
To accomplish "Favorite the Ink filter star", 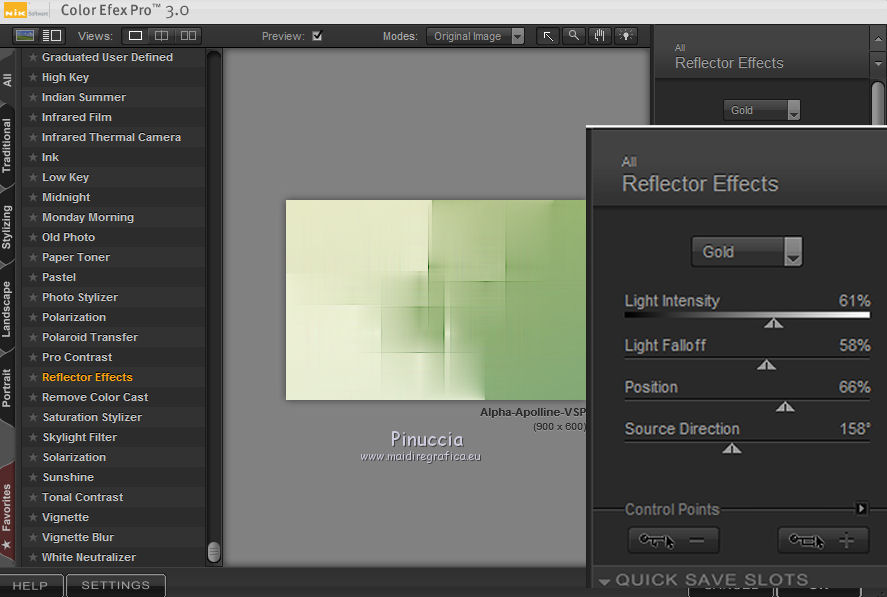I will pos(33,157).
